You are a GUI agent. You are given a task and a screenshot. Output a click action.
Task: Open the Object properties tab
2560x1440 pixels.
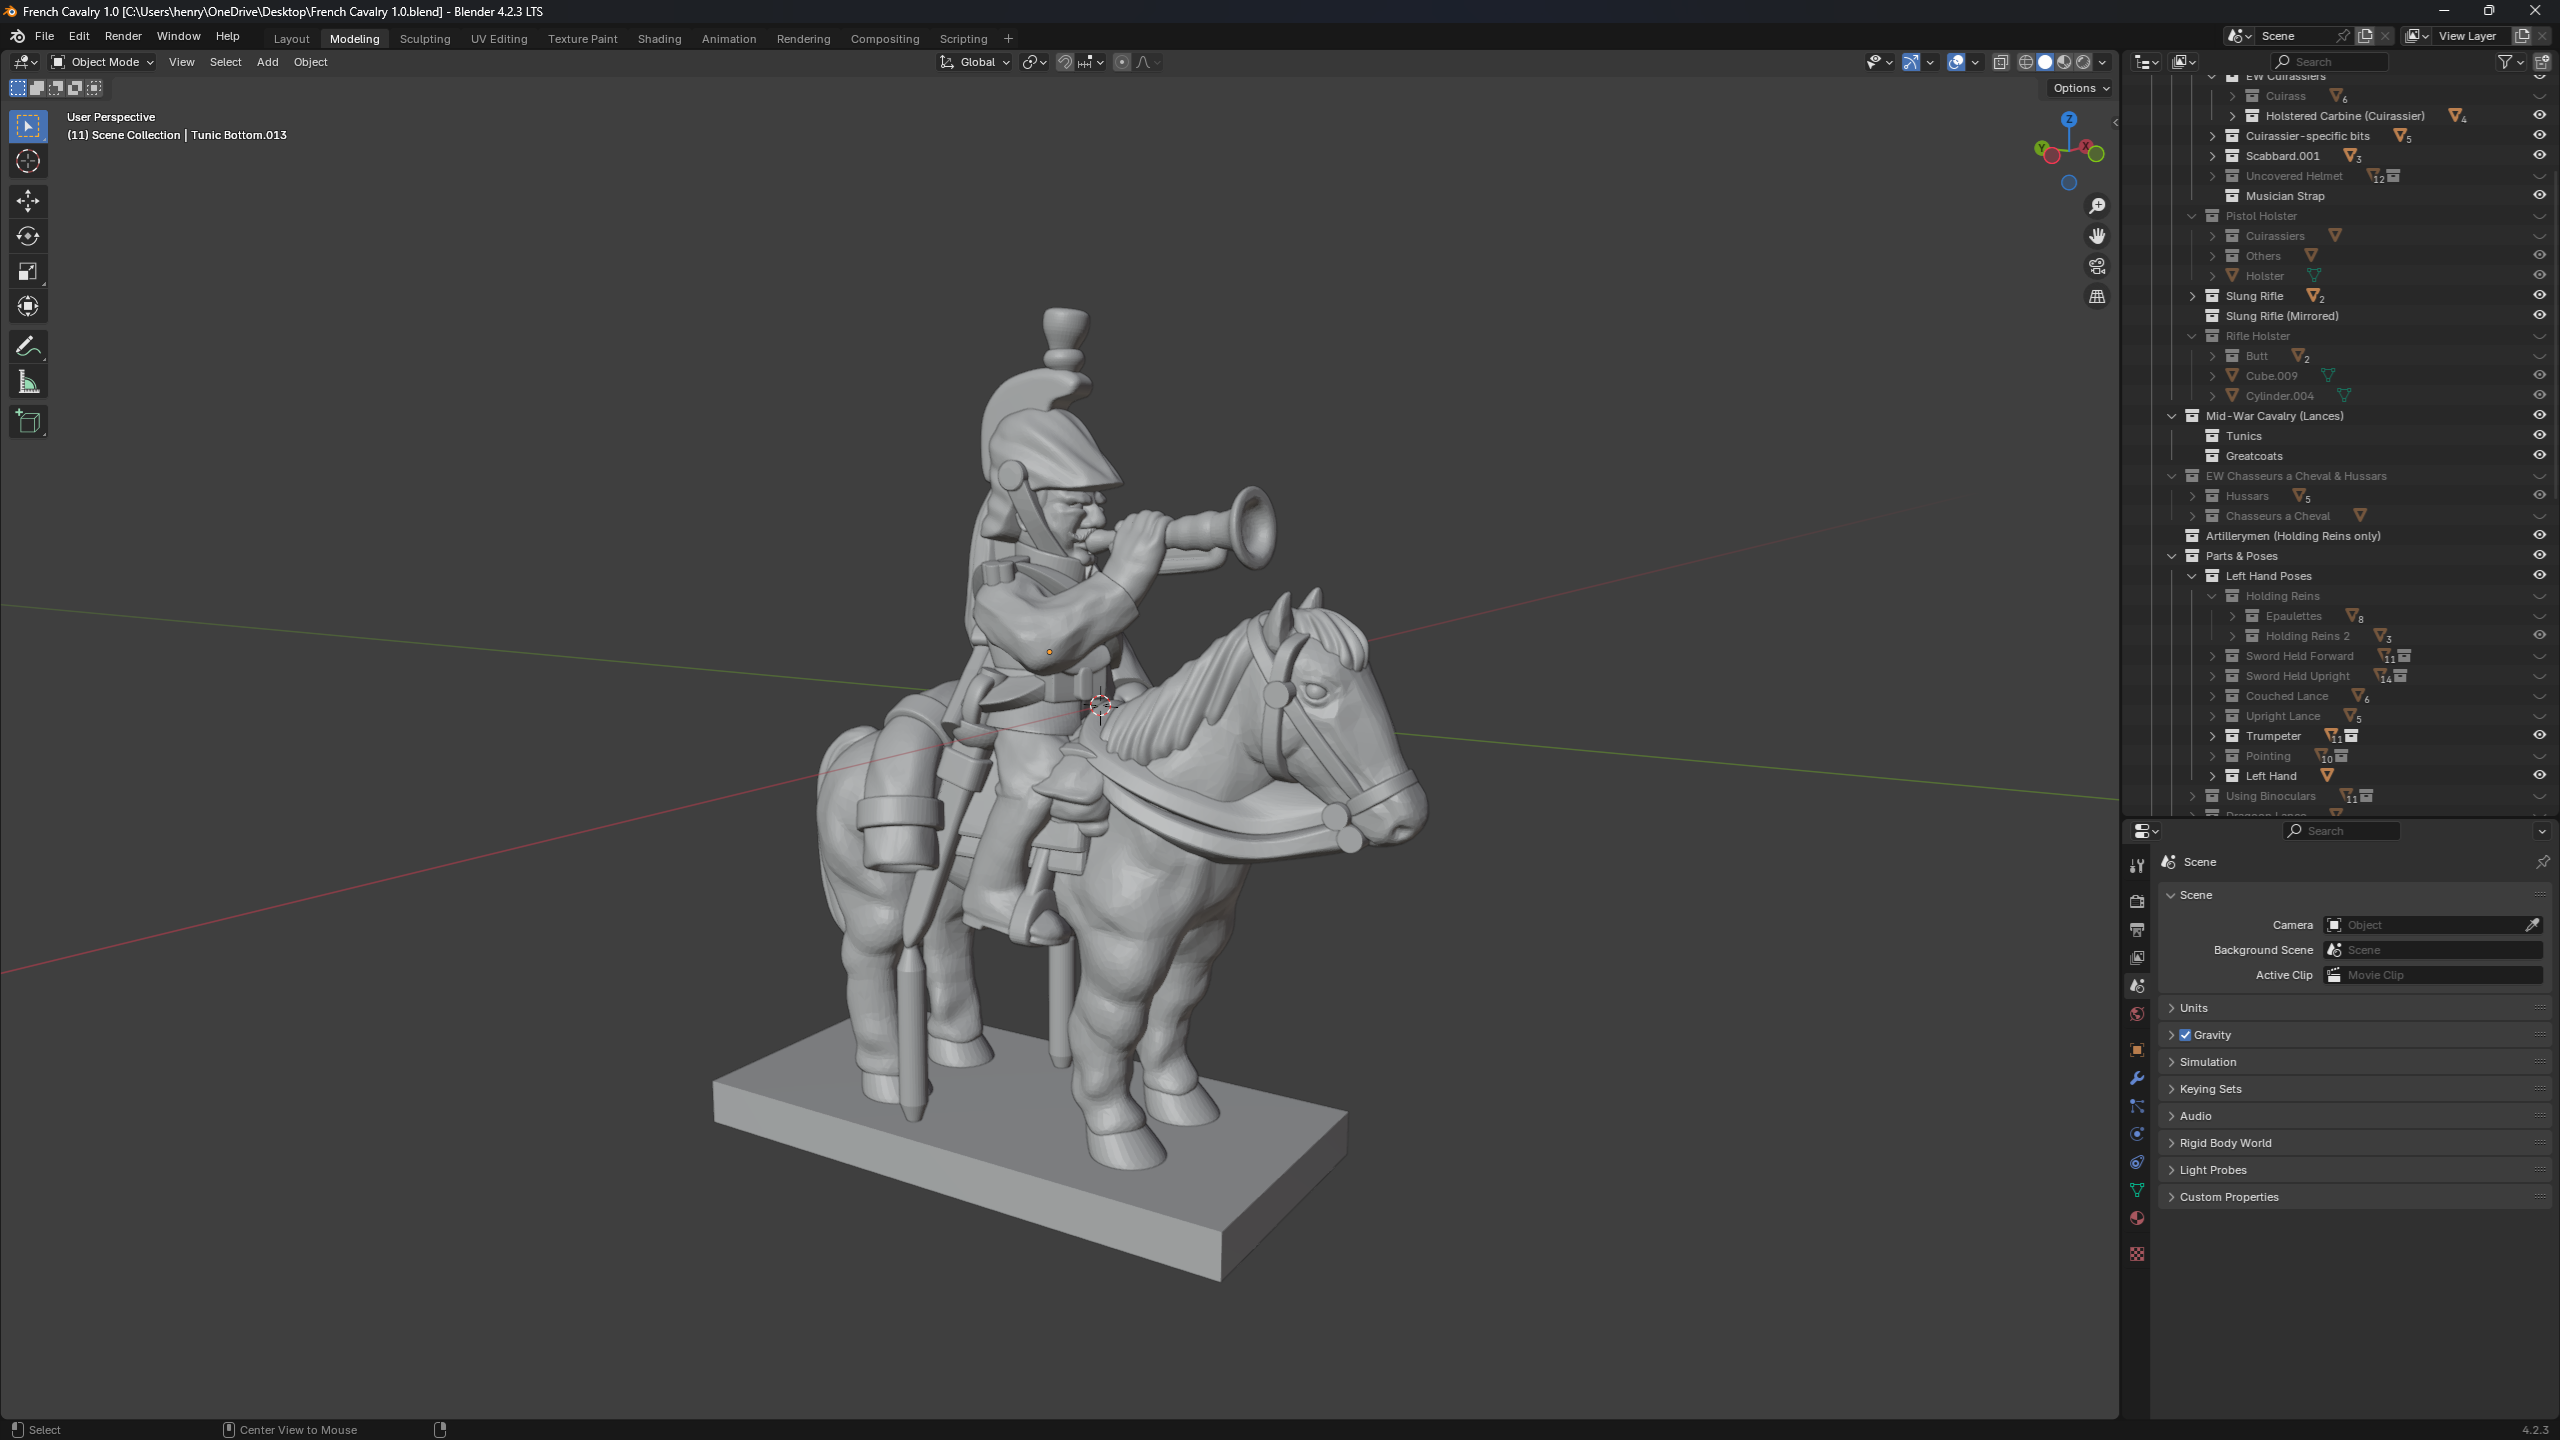point(2137,1049)
